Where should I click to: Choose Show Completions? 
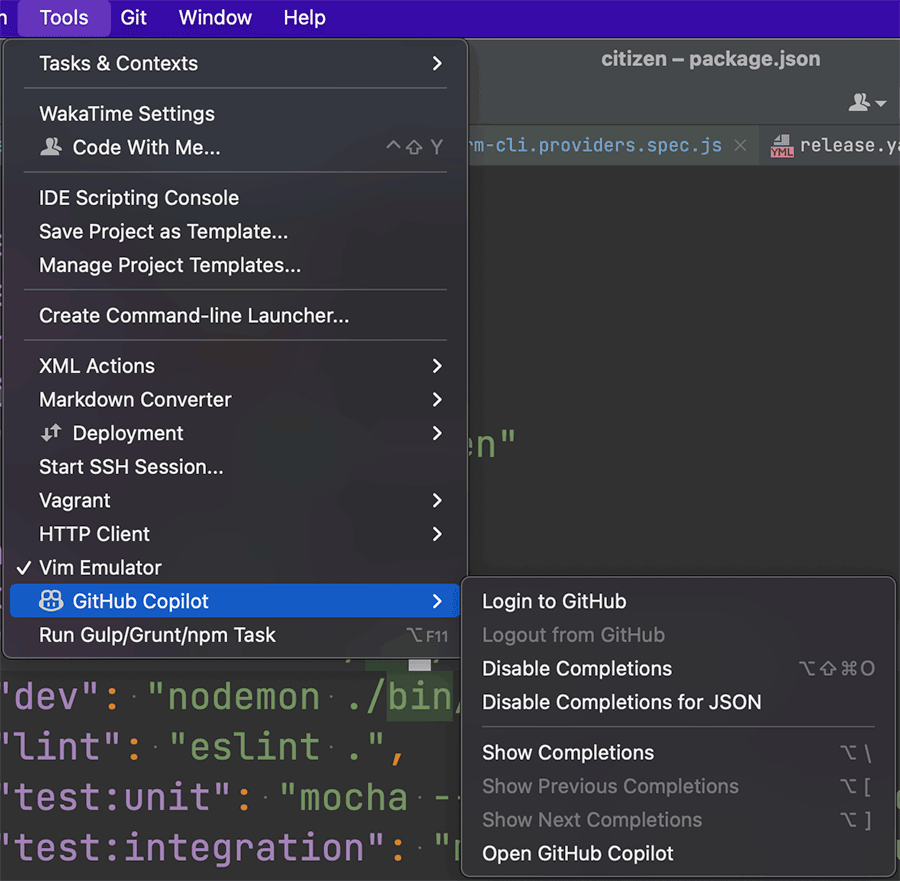(x=678, y=752)
